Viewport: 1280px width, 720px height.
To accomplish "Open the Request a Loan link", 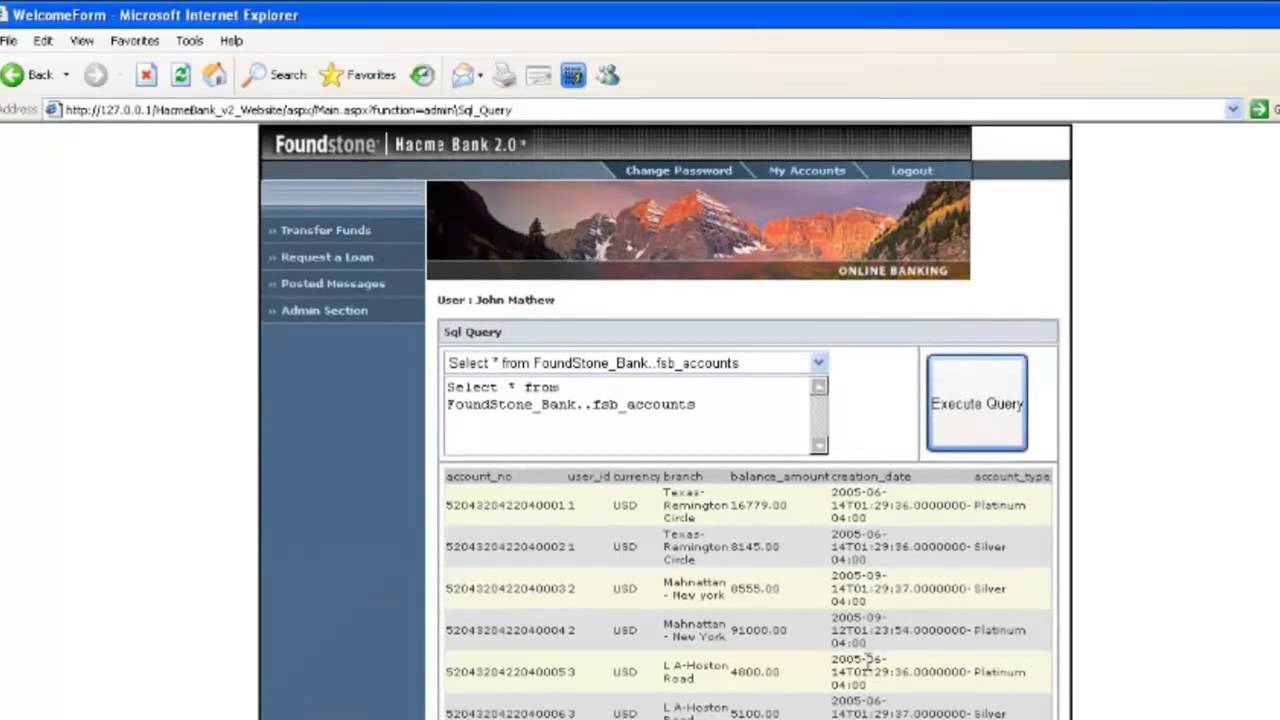I will click(327, 257).
